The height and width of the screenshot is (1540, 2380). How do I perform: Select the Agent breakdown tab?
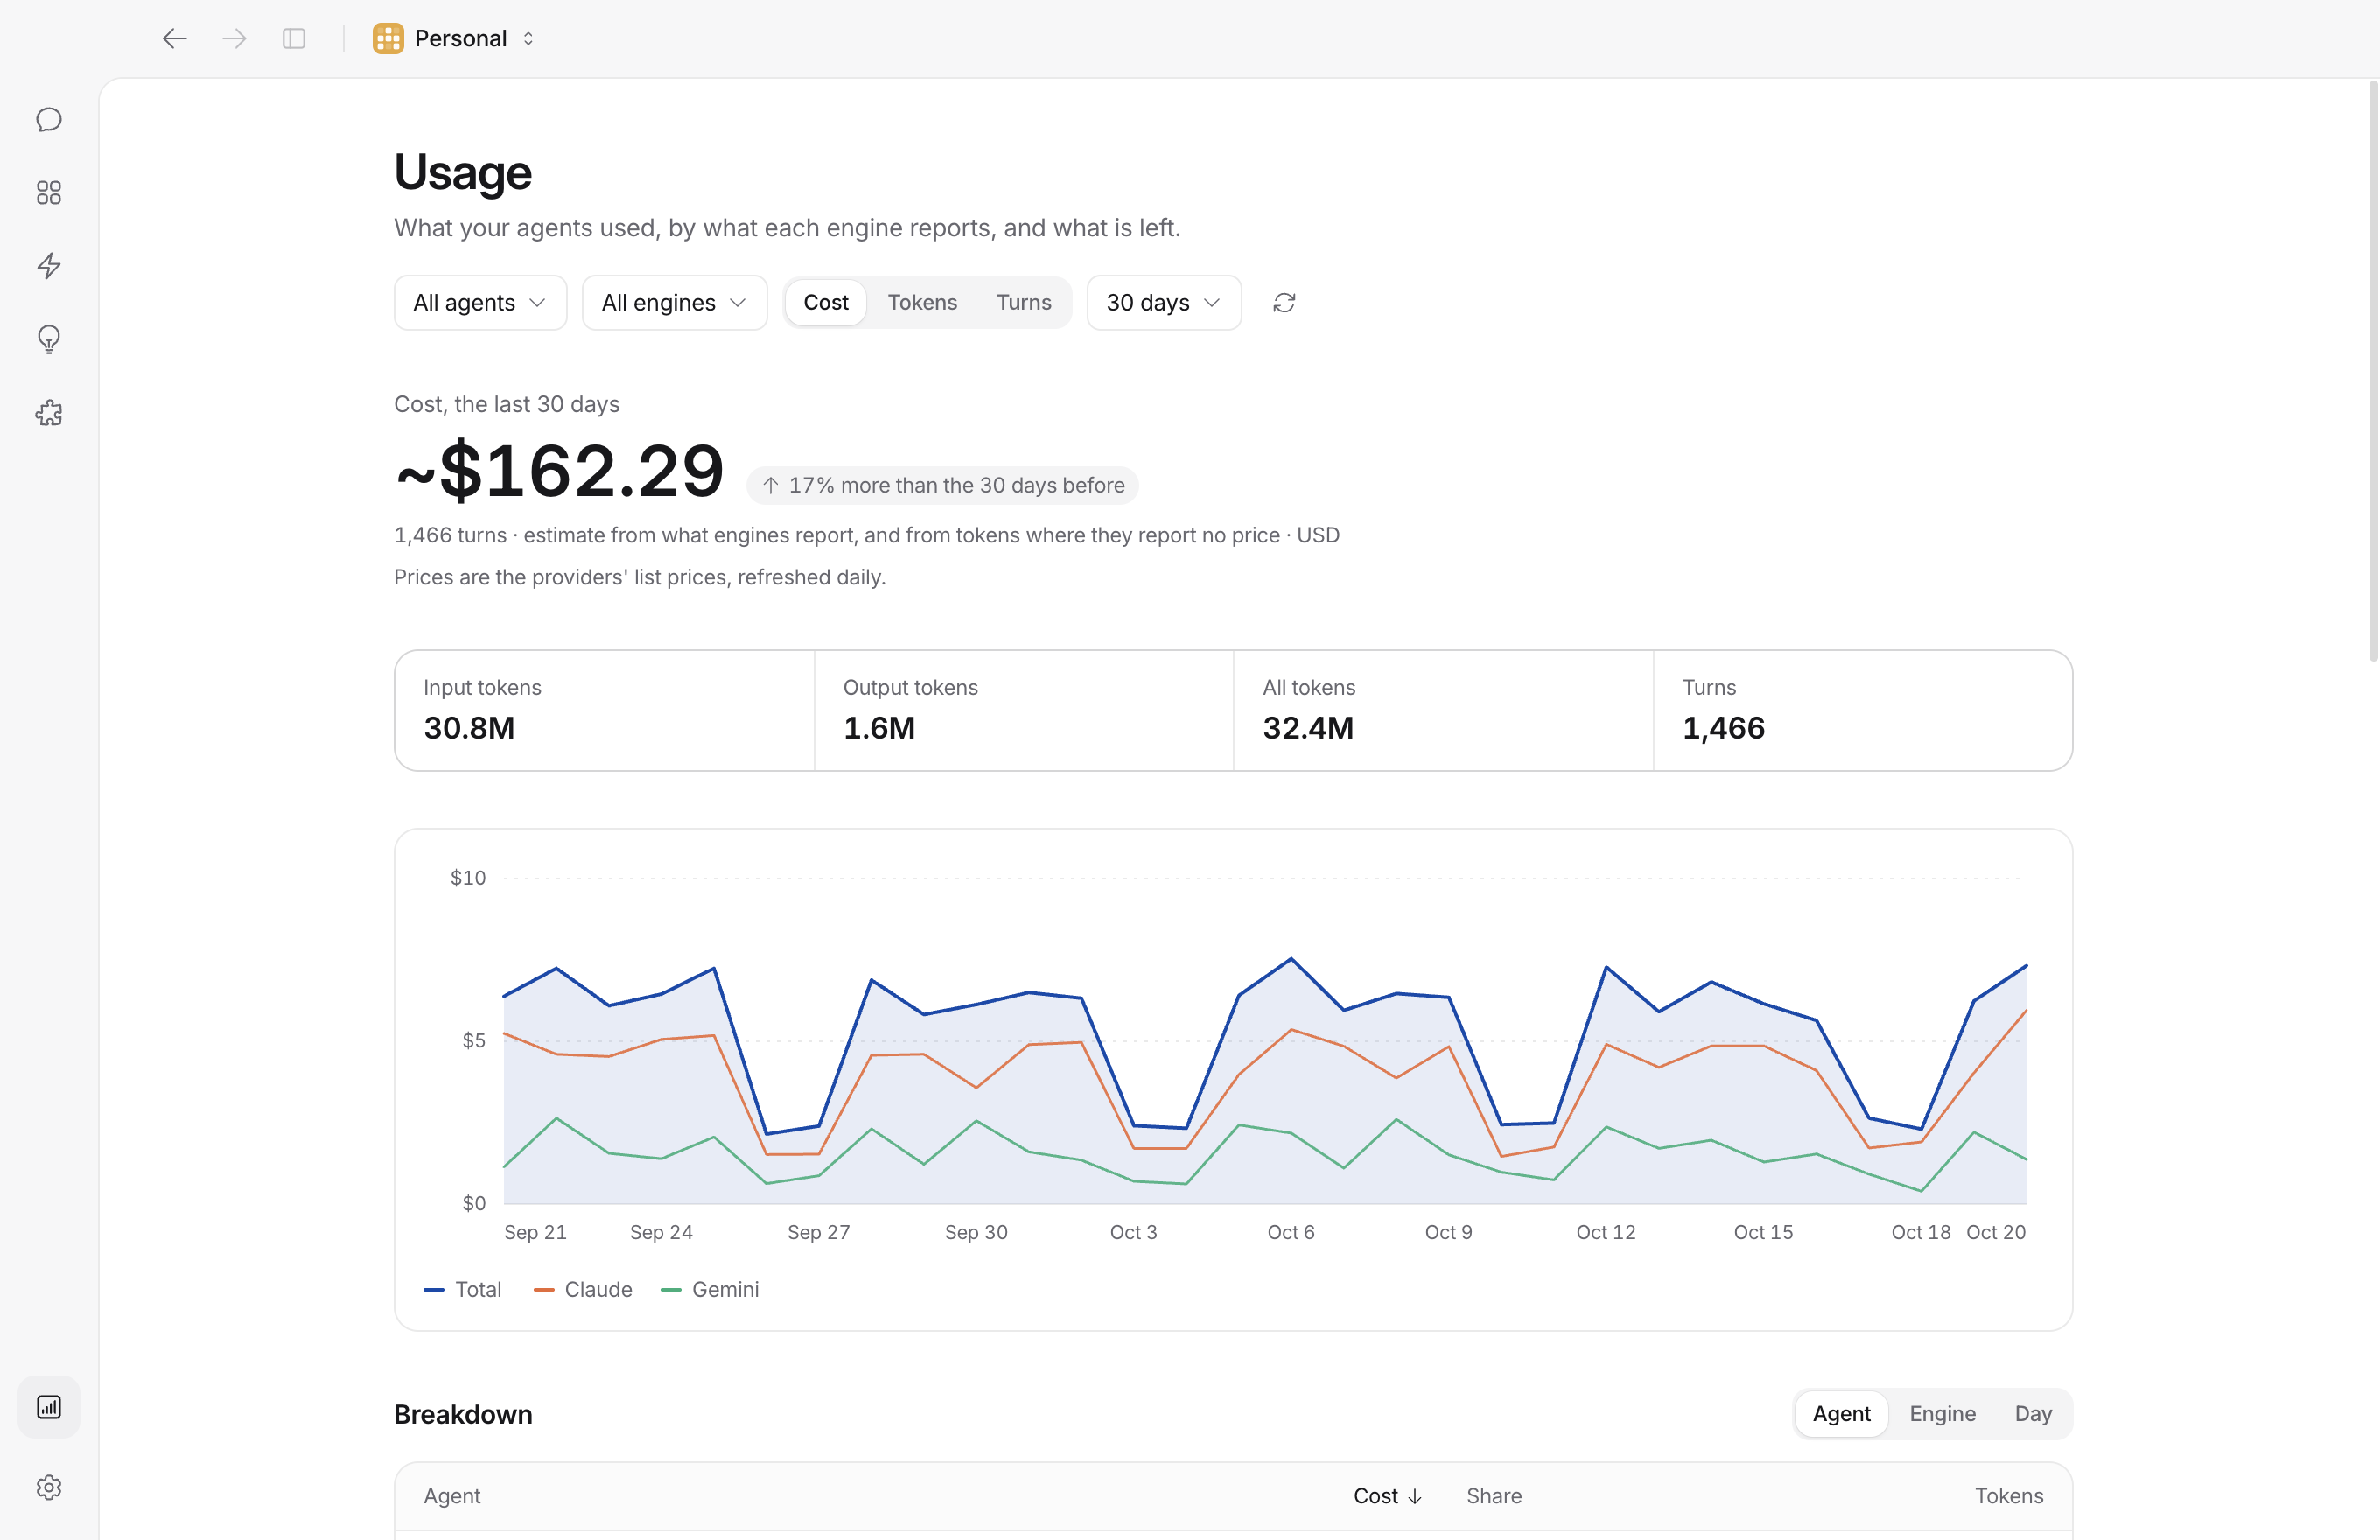1841,1414
